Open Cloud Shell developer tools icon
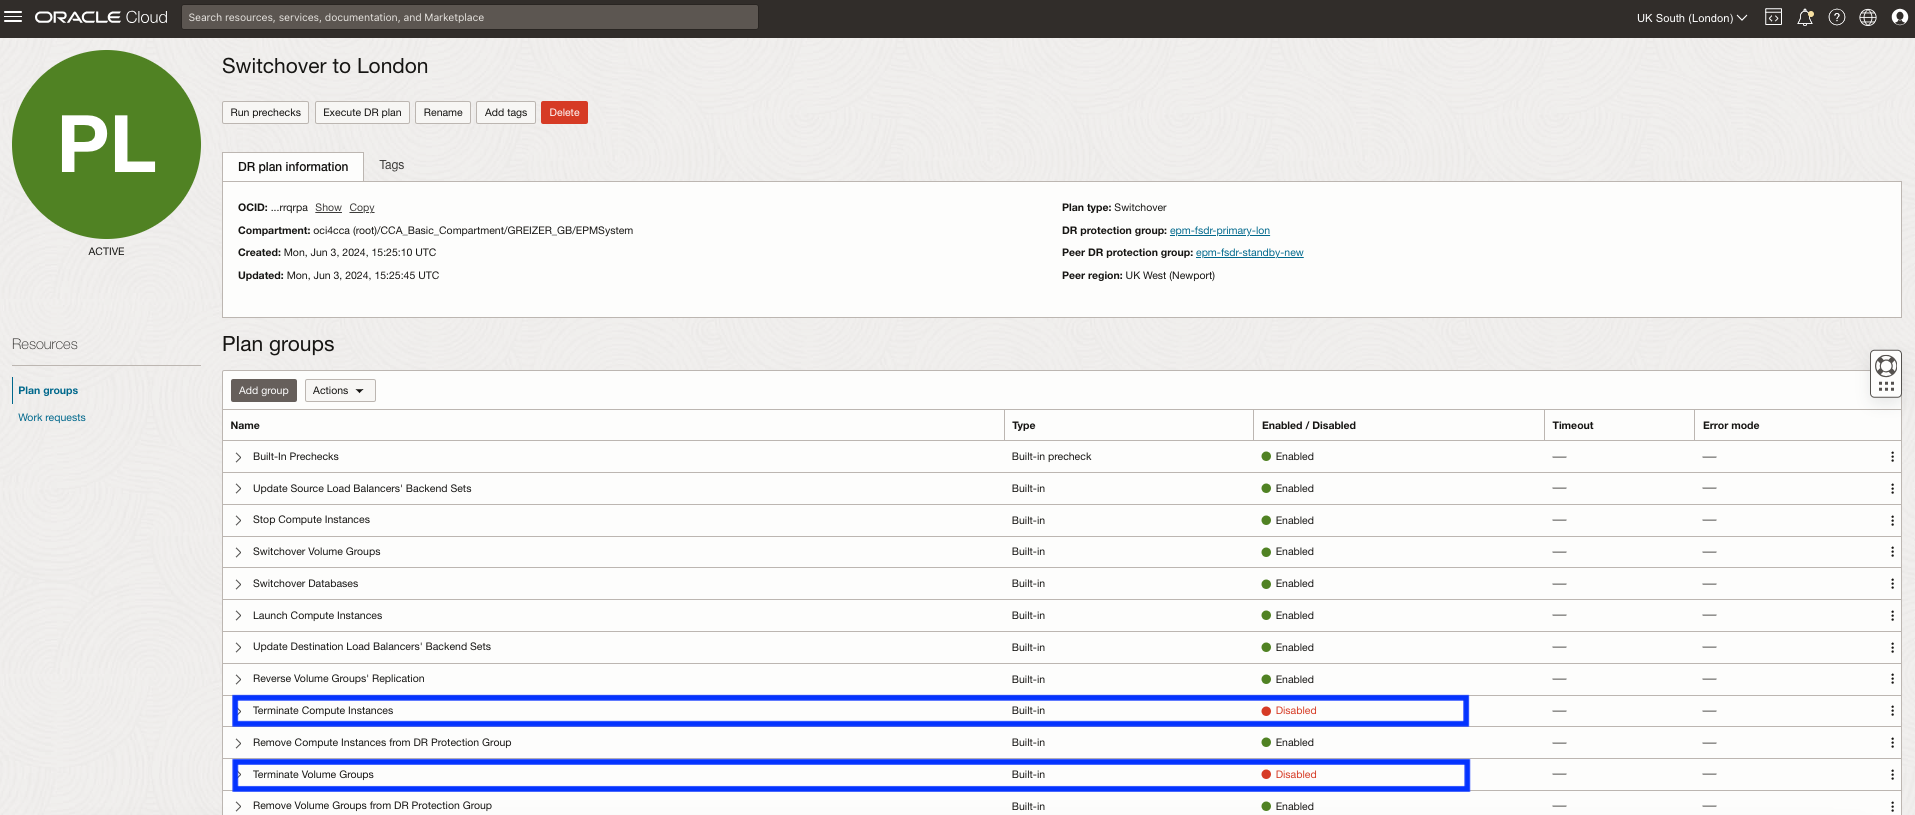Image resolution: width=1915 pixels, height=815 pixels. click(1773, 17)
